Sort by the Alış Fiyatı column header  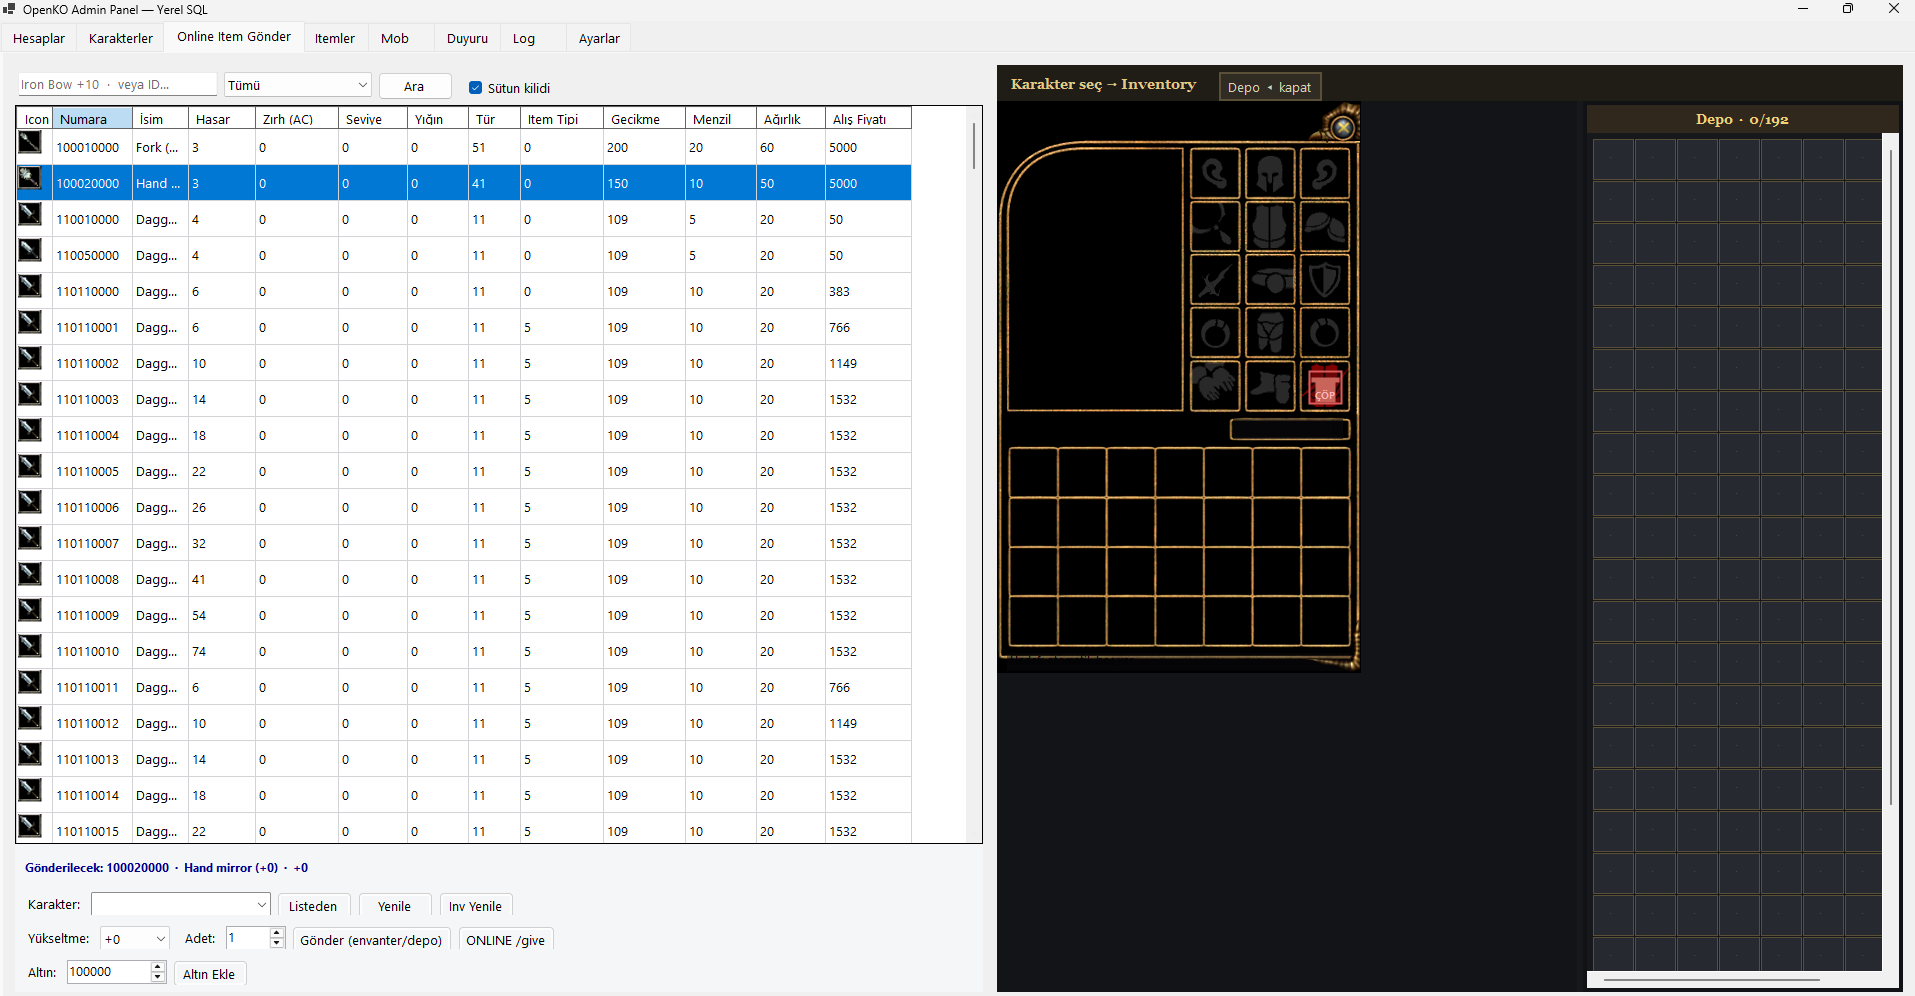868,119
